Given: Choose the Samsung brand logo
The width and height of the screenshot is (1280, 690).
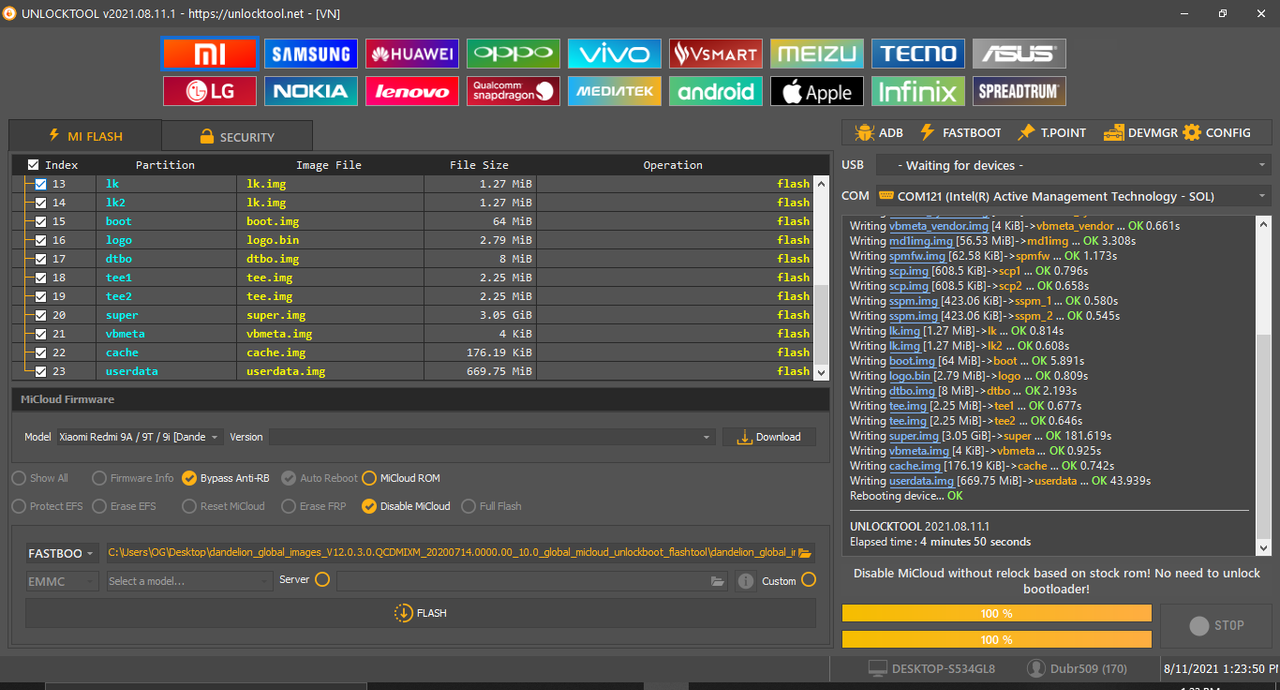Looking at the screenshot, I should 311,53.
